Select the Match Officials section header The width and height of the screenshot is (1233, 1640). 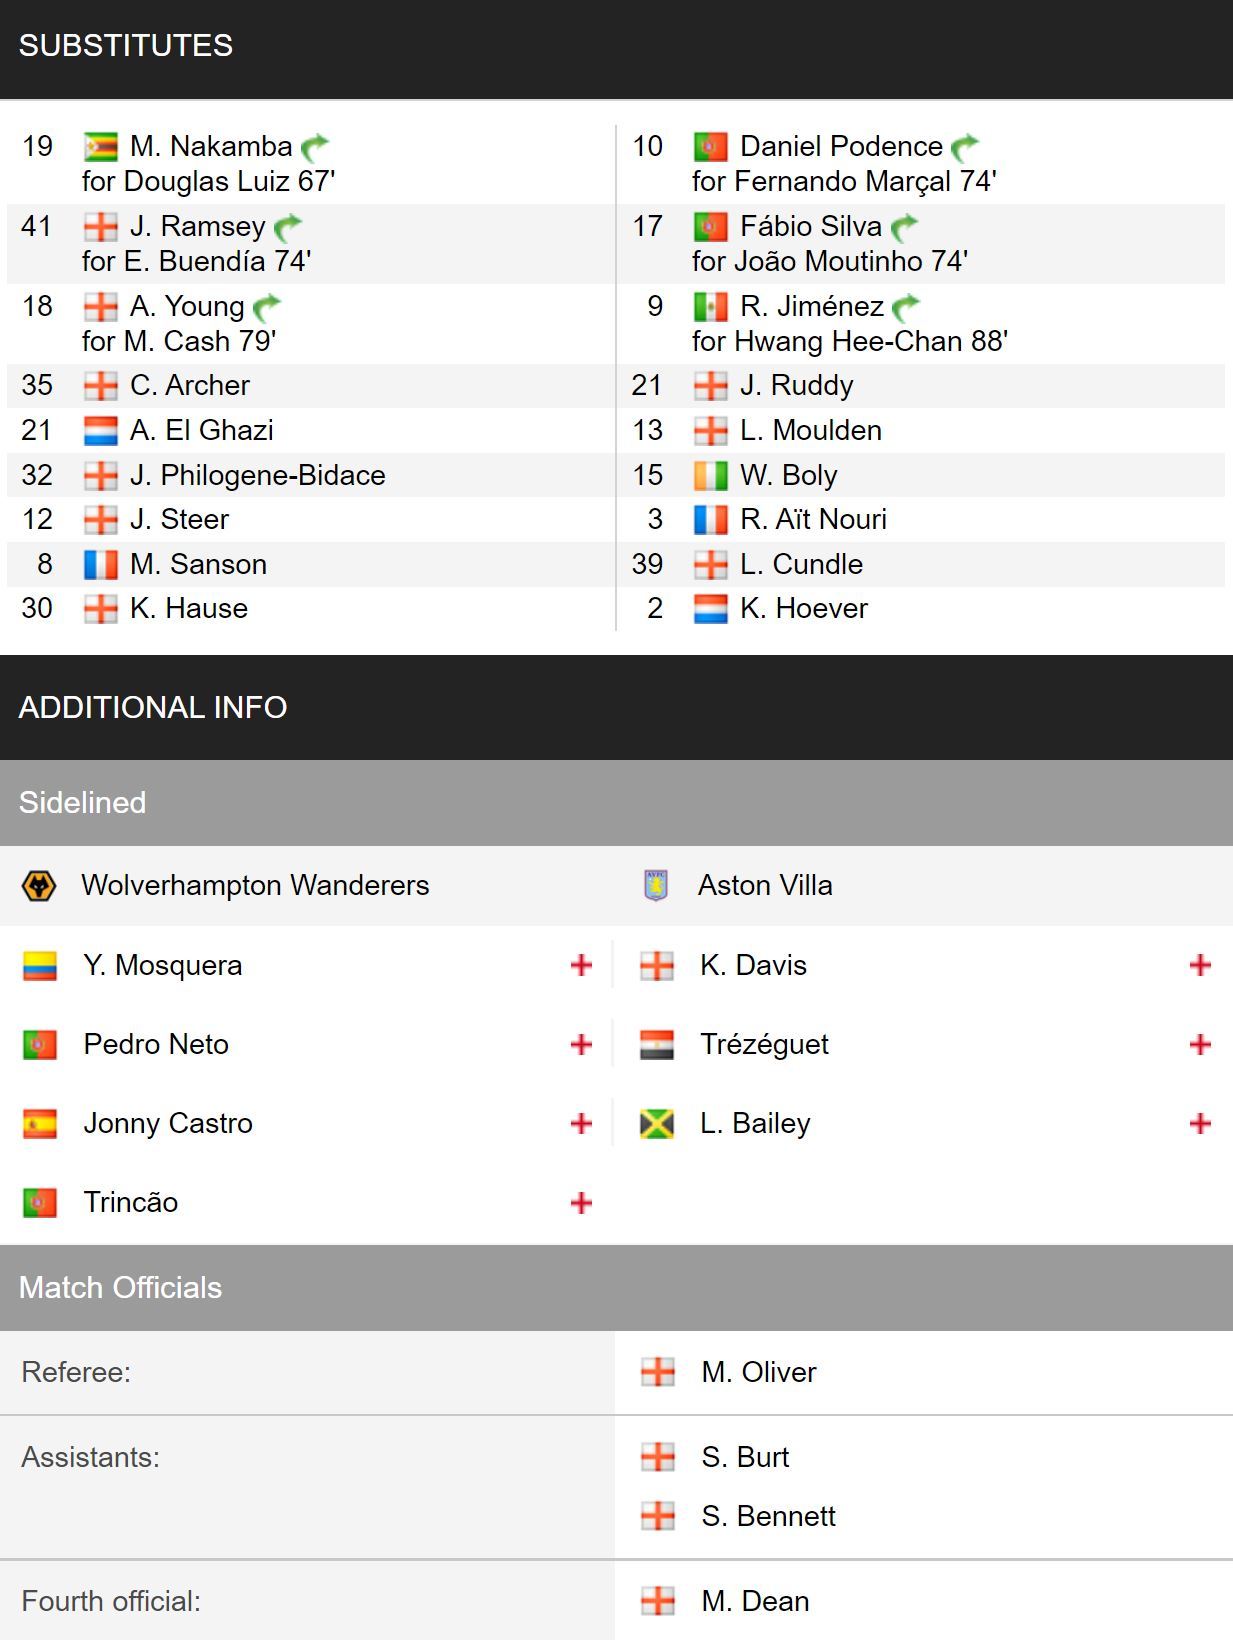(616, 1288)
